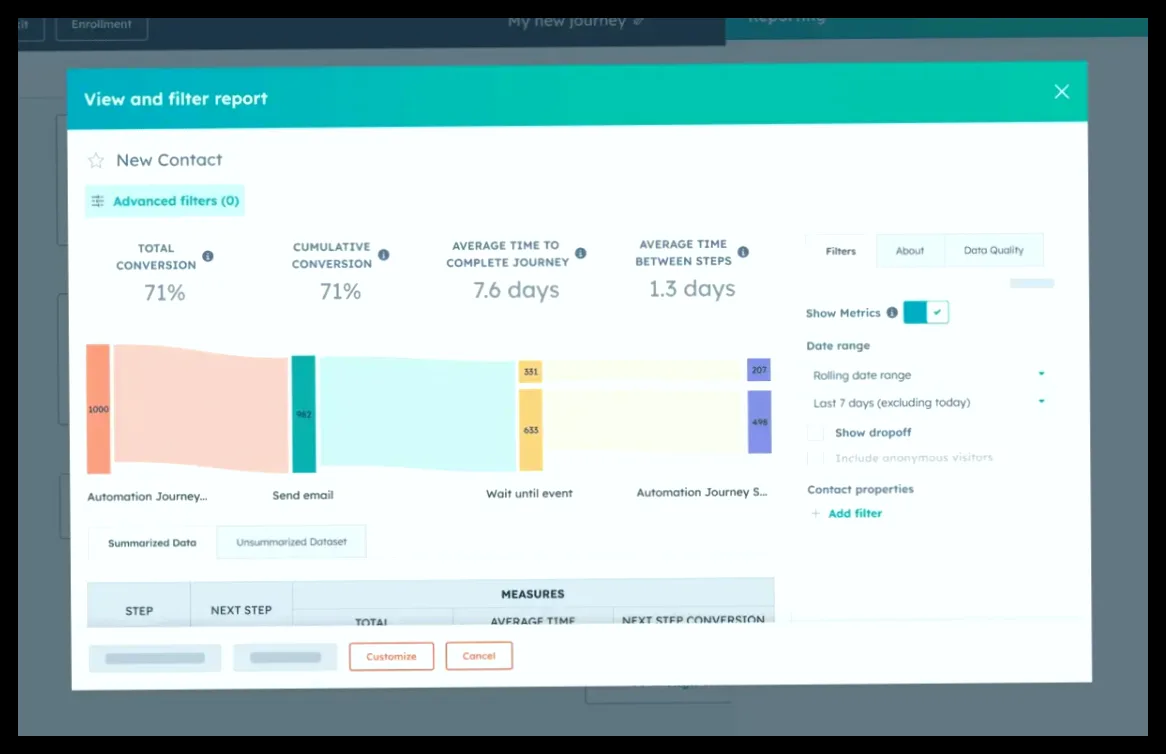This screenshot has height=754, width=1166.
Task: Close the View and filter report dialog
Action: [x=1062, y=91]
